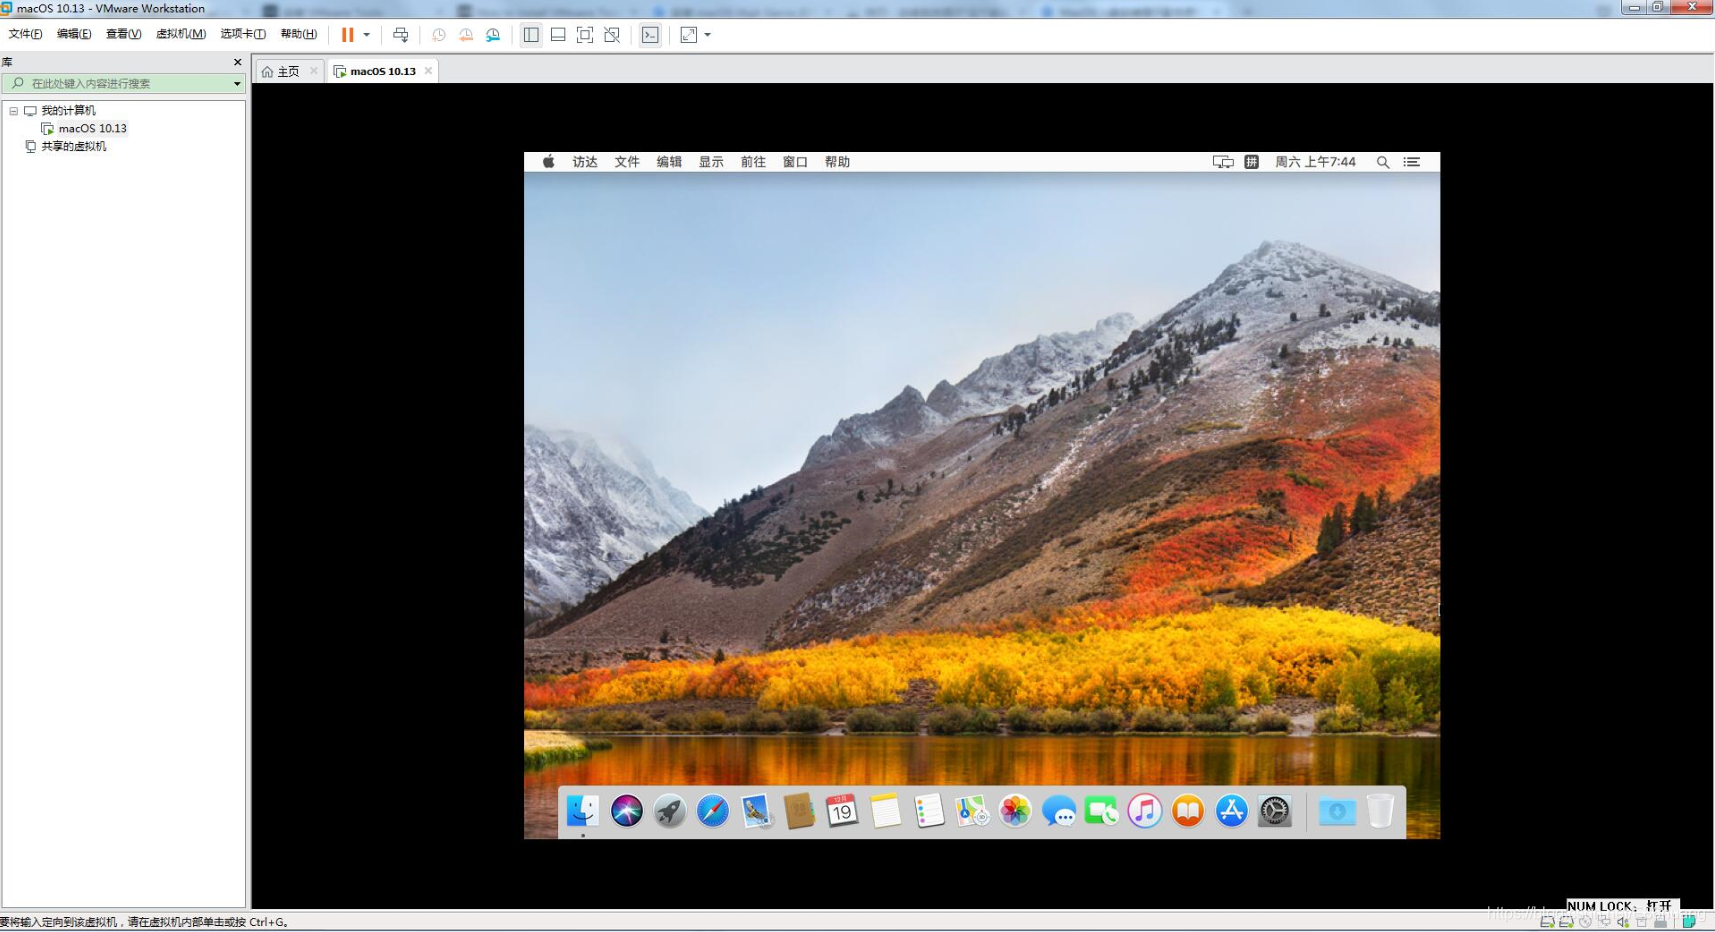The width and height of the screenshot is (1715, 932).
Task: Open Mail from the Dock
Action: point(756,811)
